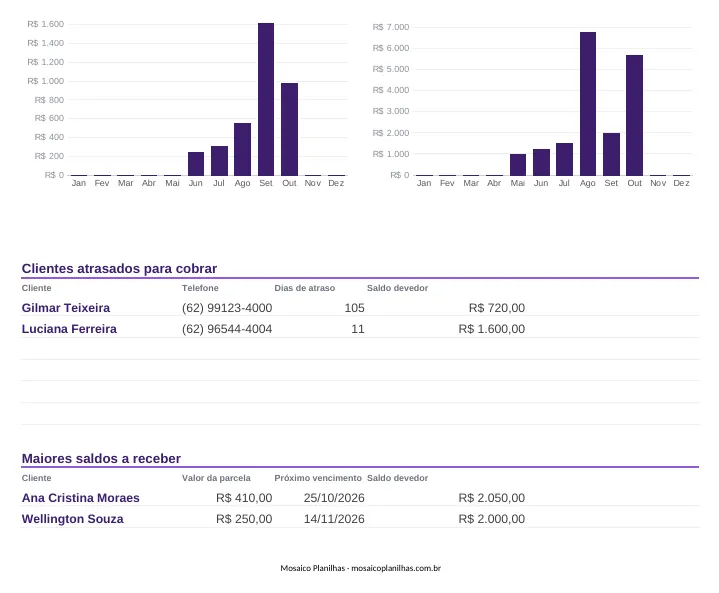The image size is (719, 593).
Task: Open client Gilmar Teixeira
Action: tap(66, 308)
